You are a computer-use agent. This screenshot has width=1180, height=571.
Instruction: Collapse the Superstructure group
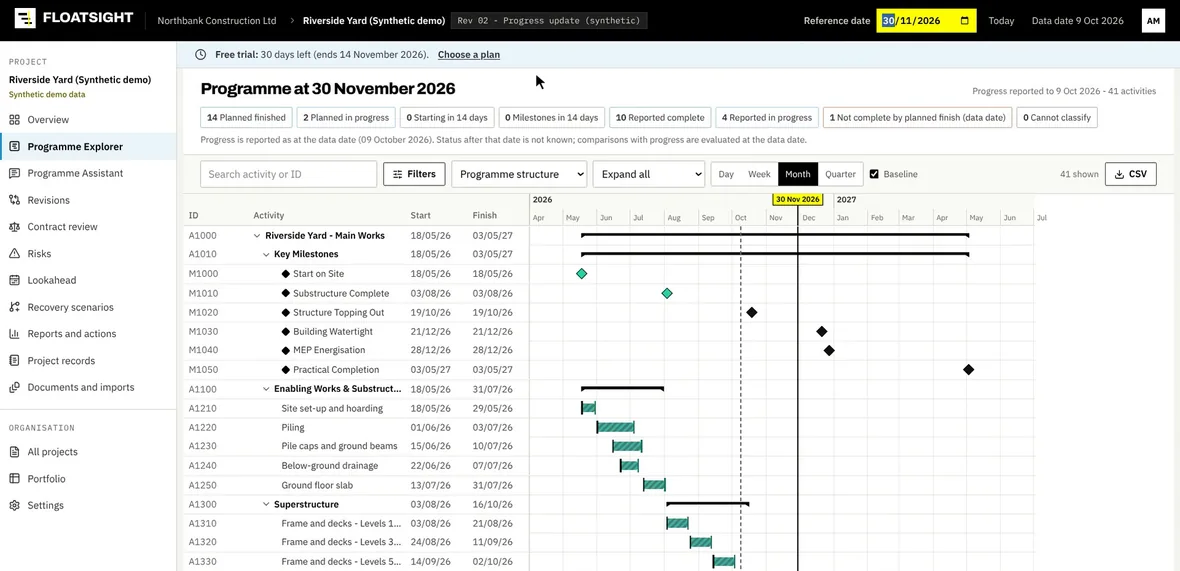tap(266, 504)
